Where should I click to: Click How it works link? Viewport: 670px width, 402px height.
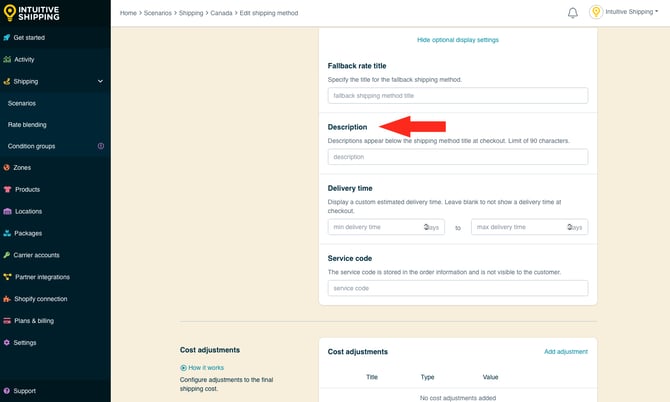[x=206, y=368]
